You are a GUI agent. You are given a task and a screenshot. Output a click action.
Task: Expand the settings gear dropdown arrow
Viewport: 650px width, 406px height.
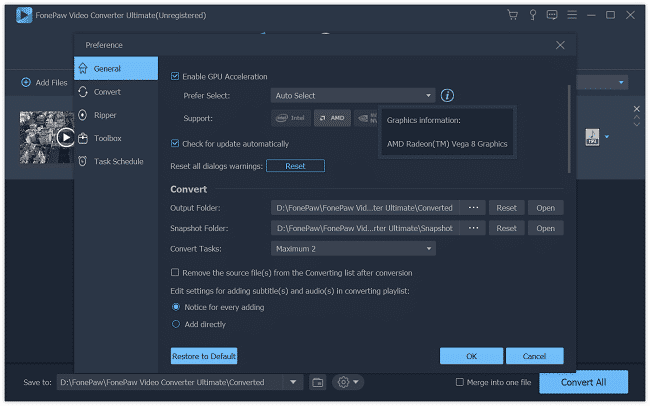(356, 382)
